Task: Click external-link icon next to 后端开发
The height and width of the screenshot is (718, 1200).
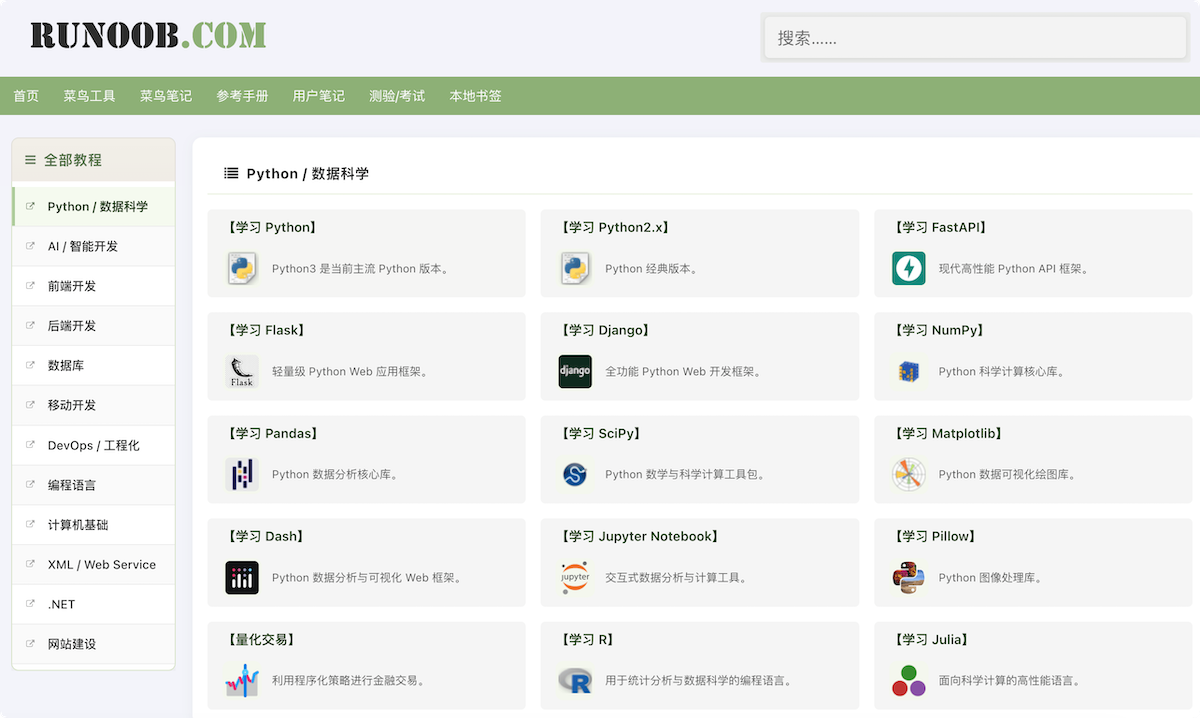Action: pyautogui.click(x=30, y=326)
